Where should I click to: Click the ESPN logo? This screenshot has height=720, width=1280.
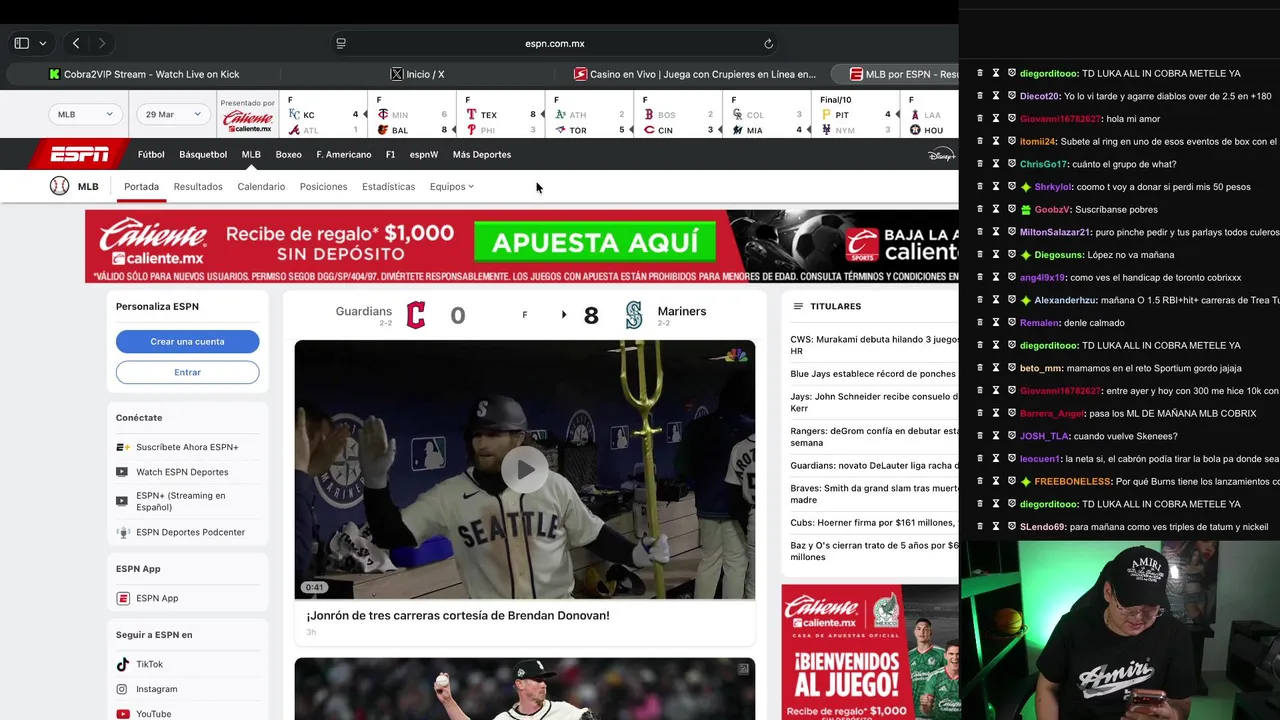tap(80, 154)
